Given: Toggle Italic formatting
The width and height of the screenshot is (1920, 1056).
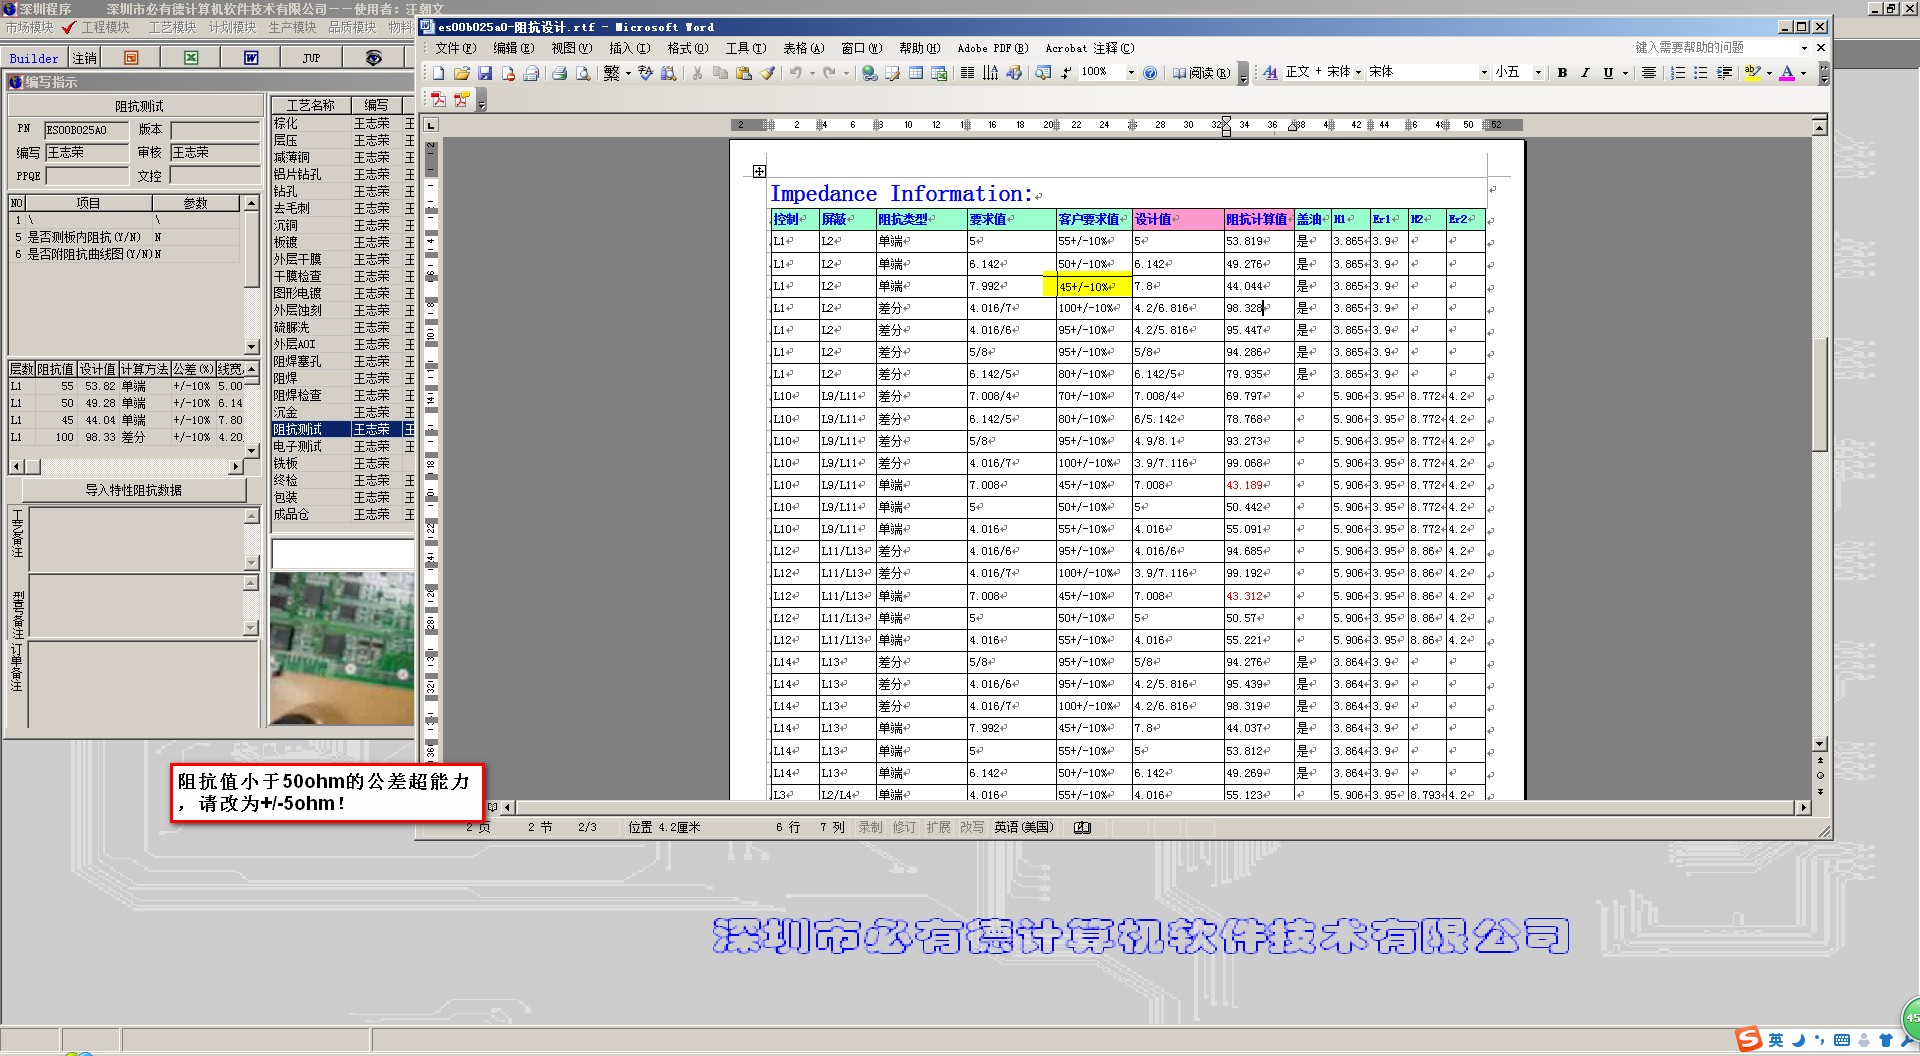Looking at the screenshot, I should point(1585,73).
